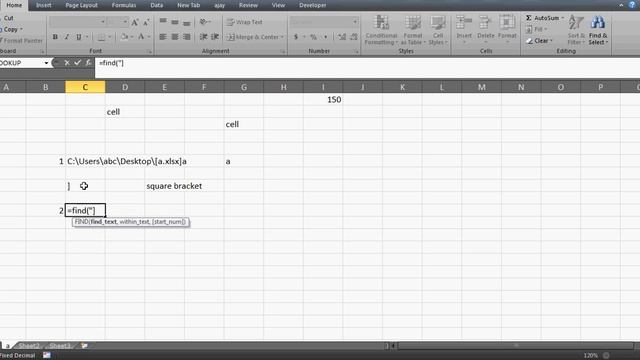Image resolution: width=640 pixels, height=360 pixels.
Task: Switch to the Page Layout tab
Action: (x=82, y=5)
